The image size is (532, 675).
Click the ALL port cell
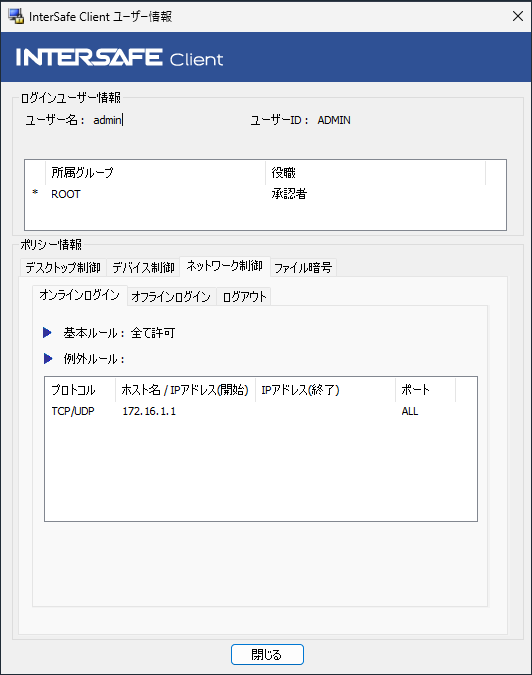[x=410, y=411]
